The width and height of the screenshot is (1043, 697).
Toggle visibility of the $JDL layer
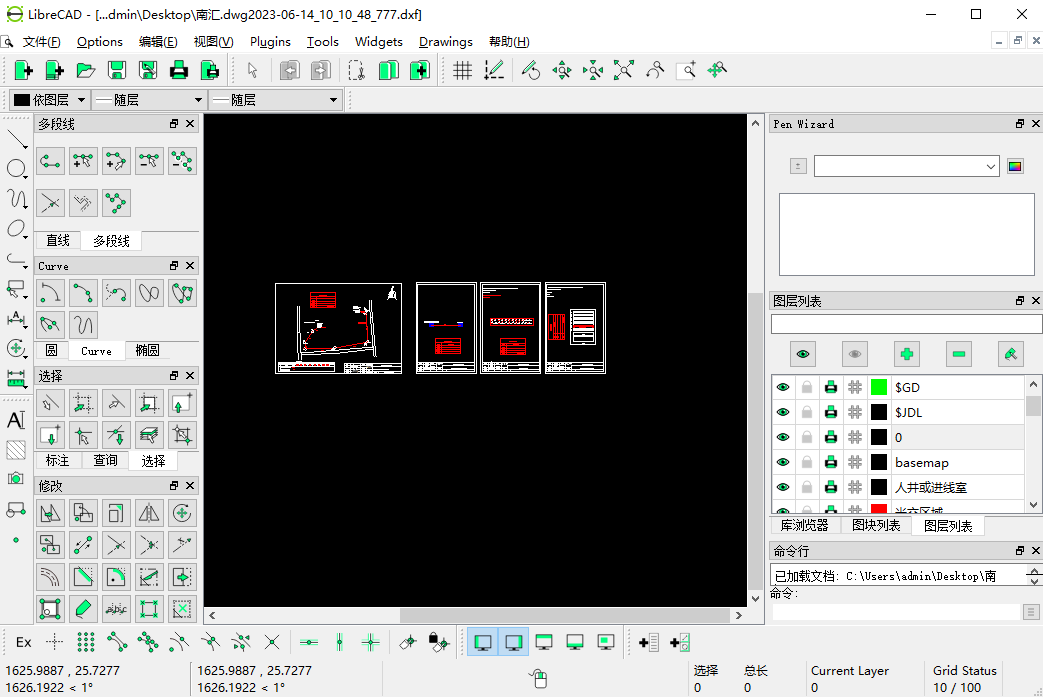(x=783, y=412)
